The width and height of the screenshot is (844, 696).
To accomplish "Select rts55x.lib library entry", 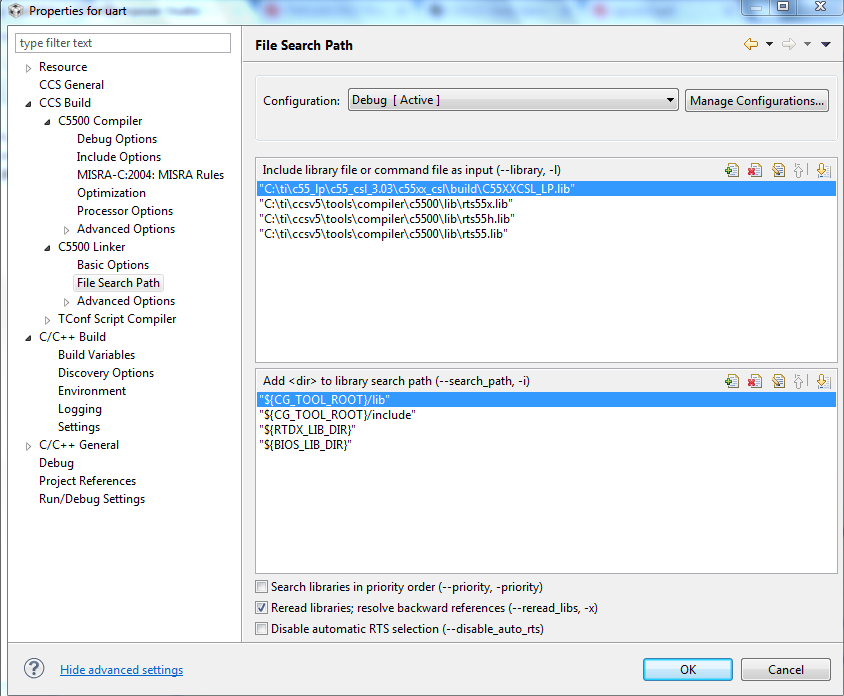I will [x=546, y=203].
